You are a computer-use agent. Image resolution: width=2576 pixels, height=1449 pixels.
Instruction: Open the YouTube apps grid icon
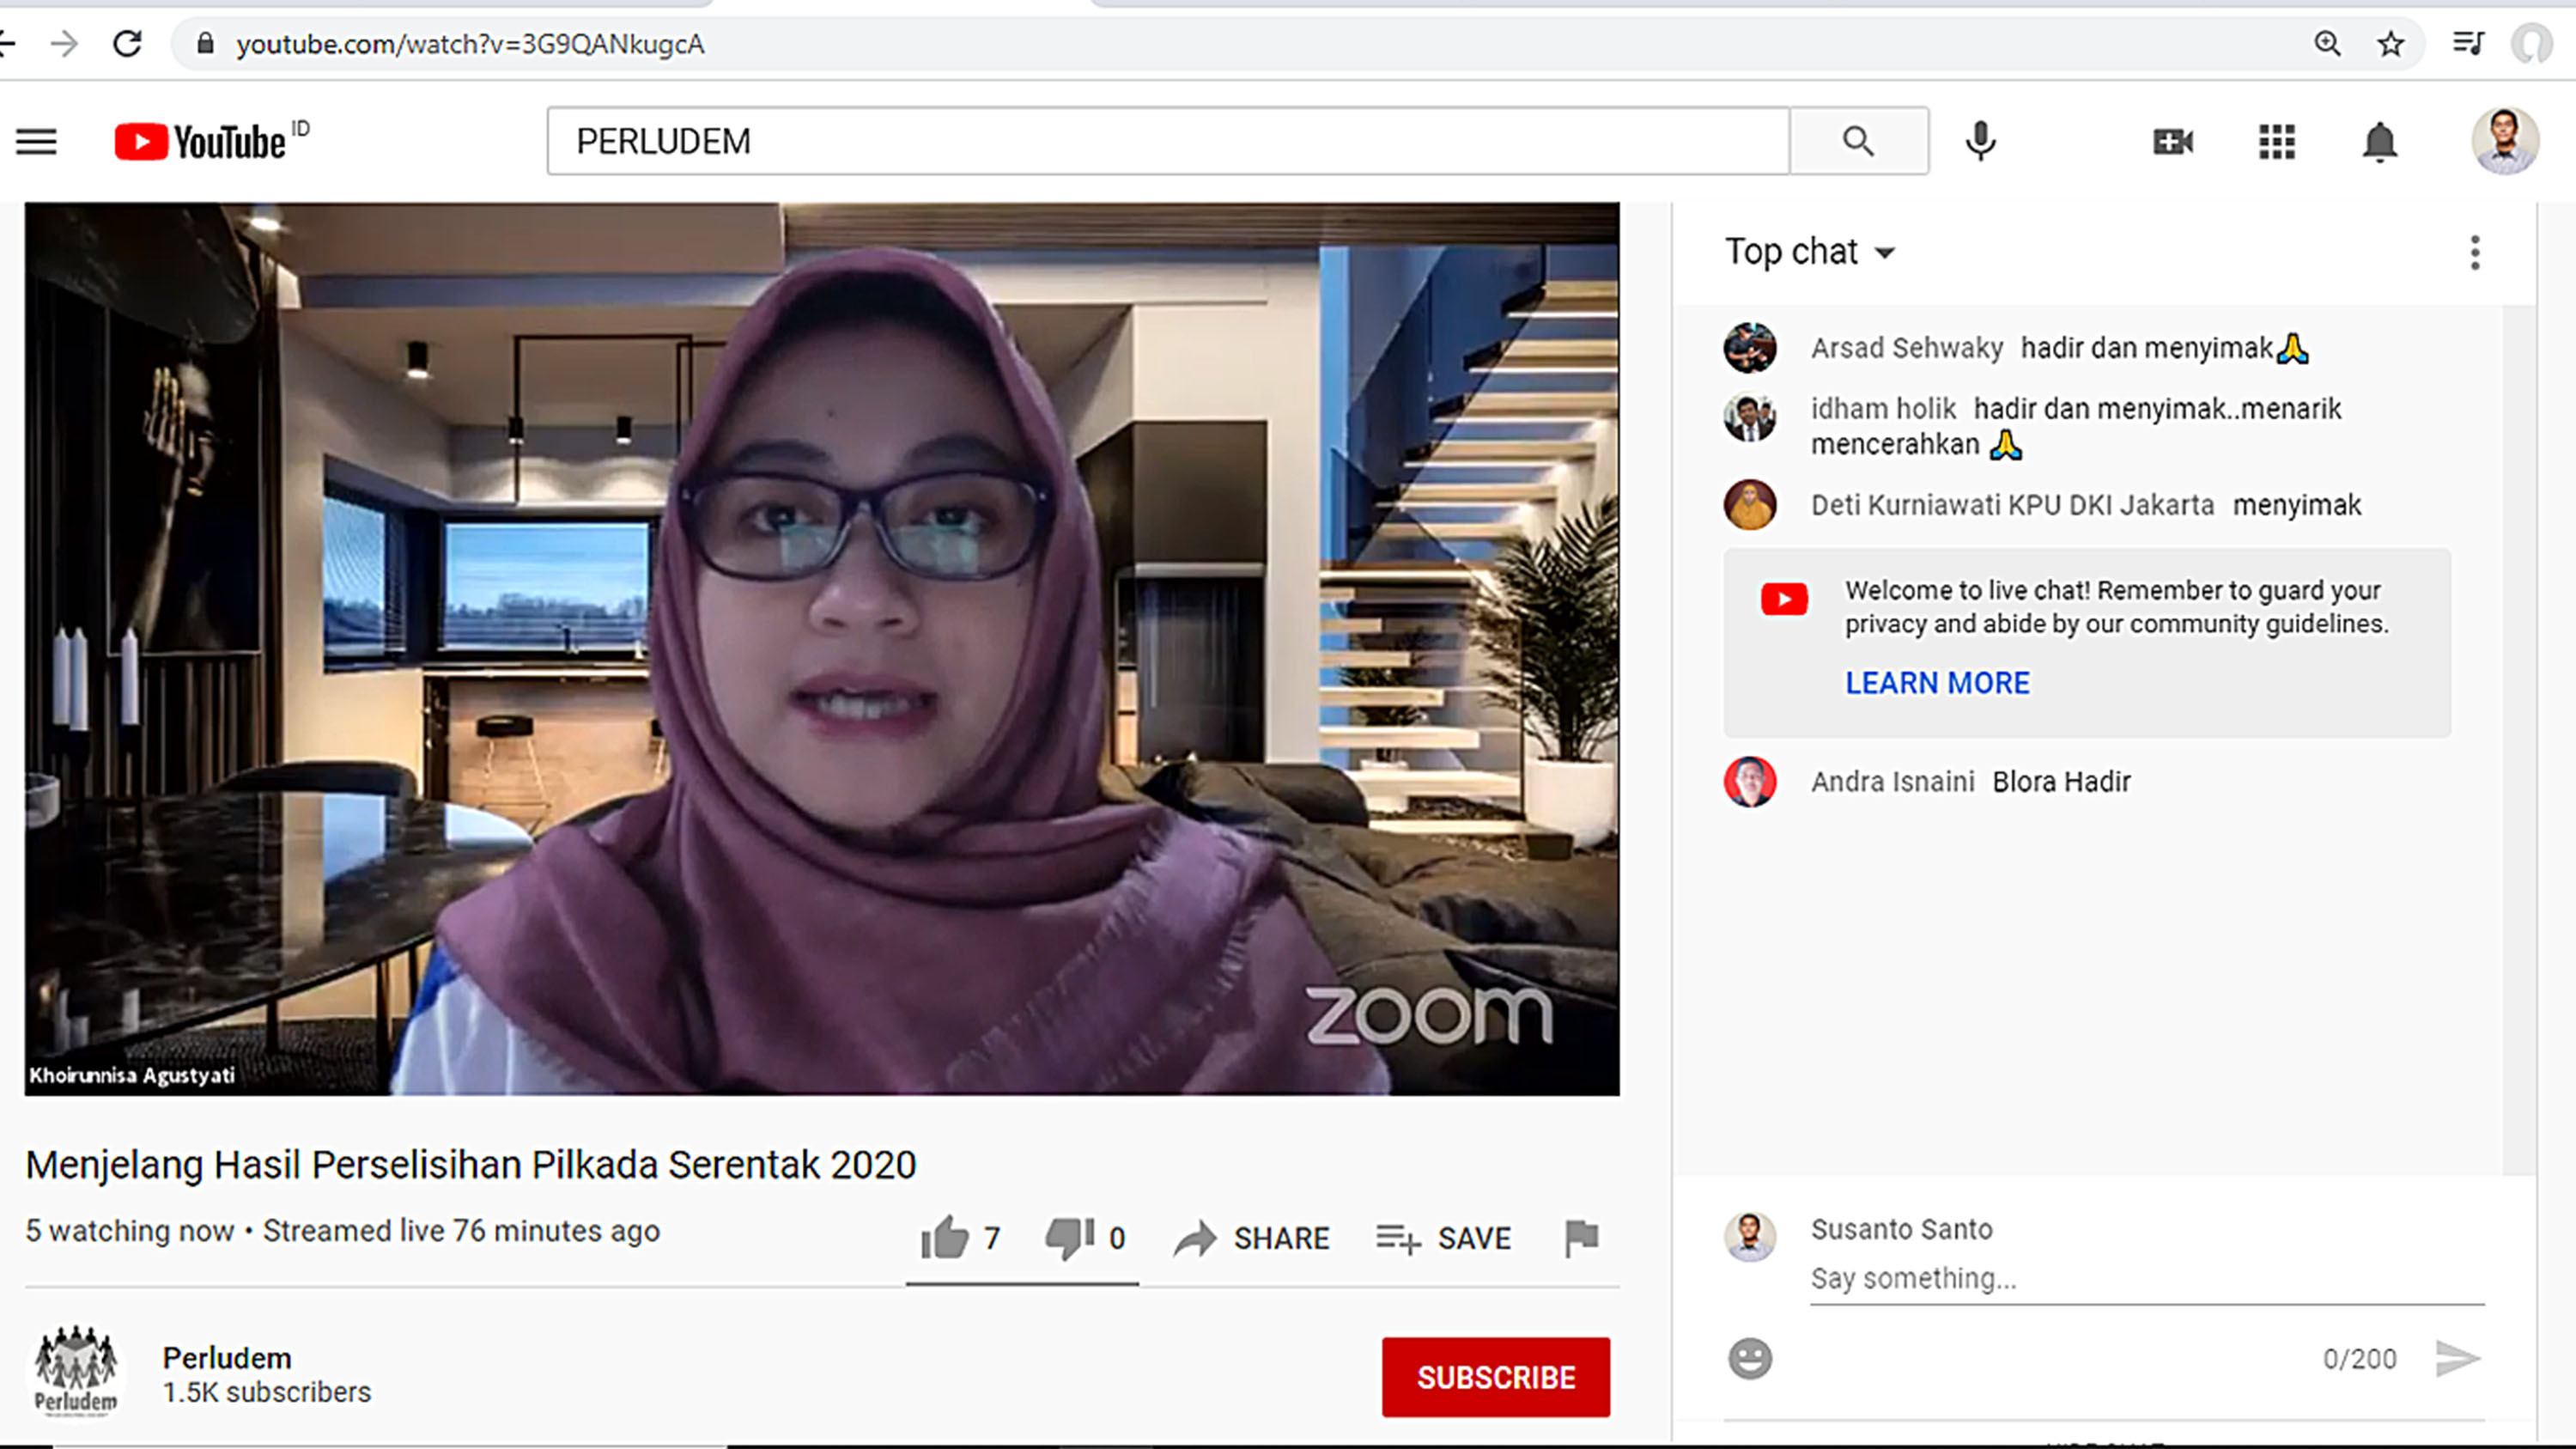point(2277,142)
